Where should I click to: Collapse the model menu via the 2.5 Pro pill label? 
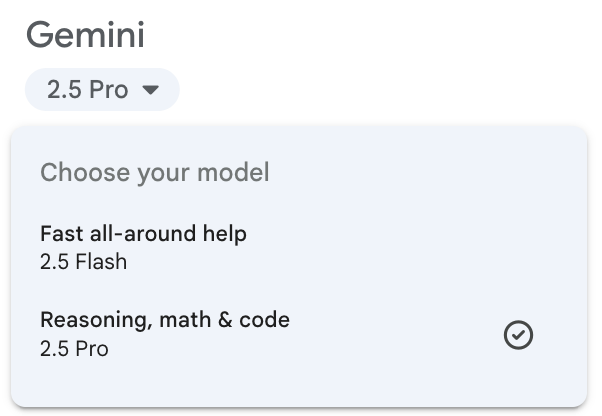pyautogui.click(x=88, y=90)
